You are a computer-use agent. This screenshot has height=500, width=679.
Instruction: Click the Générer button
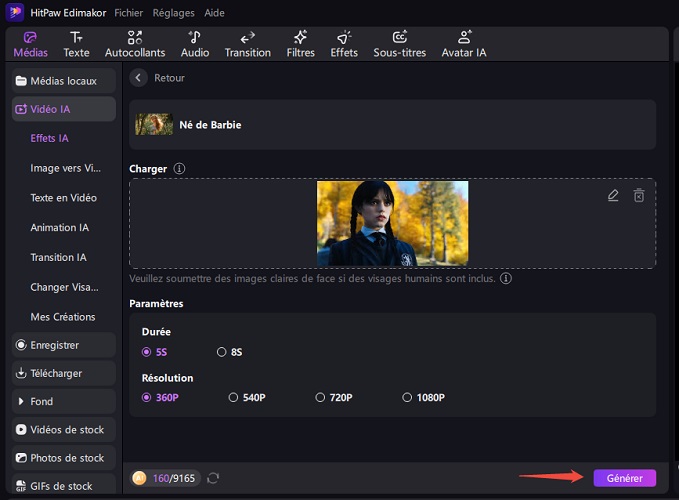624,478
